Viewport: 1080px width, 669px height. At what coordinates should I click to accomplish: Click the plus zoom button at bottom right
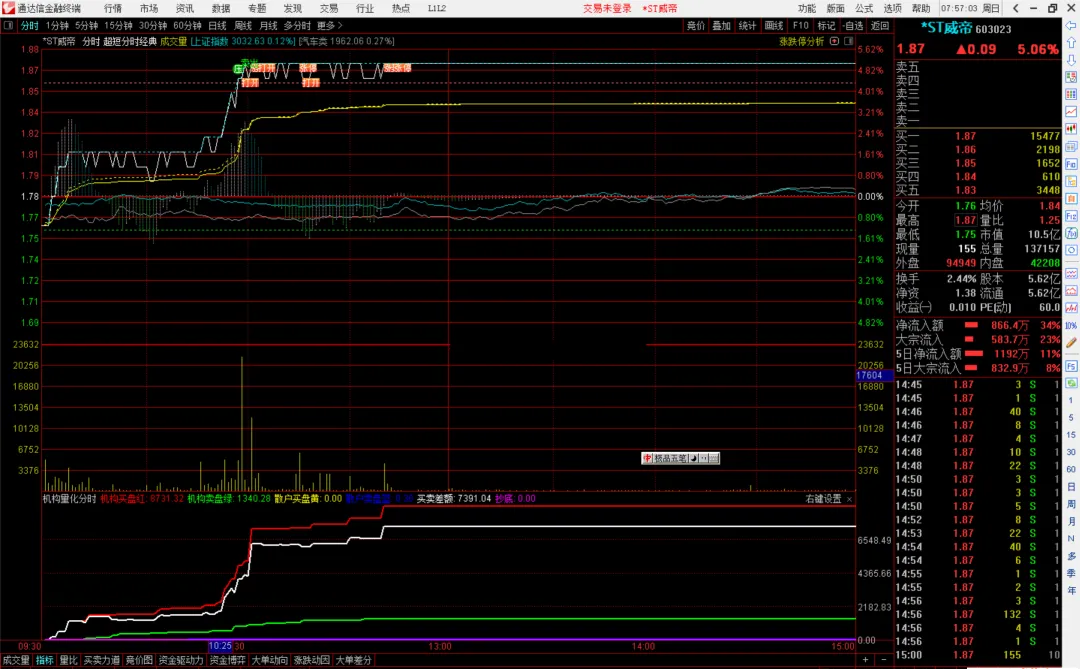865,660
